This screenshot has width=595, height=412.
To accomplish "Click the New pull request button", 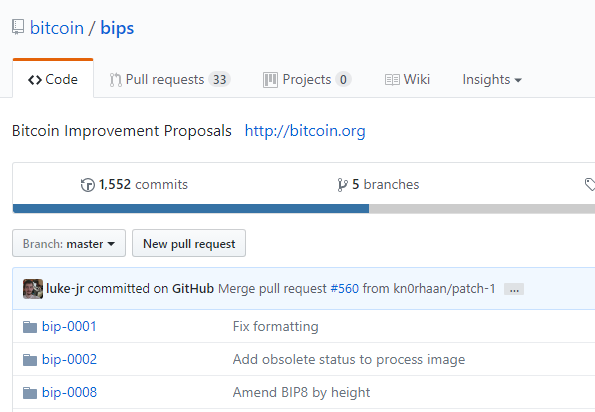I will [x=189, y=243].
